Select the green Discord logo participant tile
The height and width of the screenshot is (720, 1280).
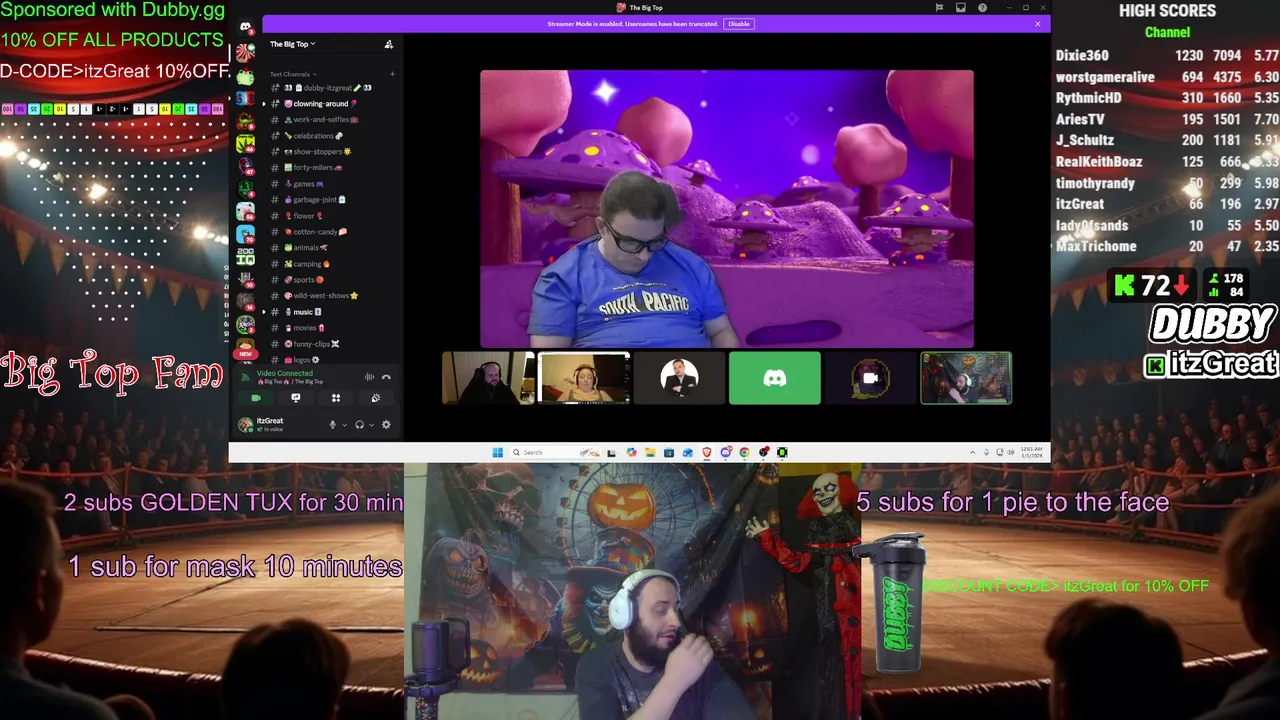click(x=775, y=378)
